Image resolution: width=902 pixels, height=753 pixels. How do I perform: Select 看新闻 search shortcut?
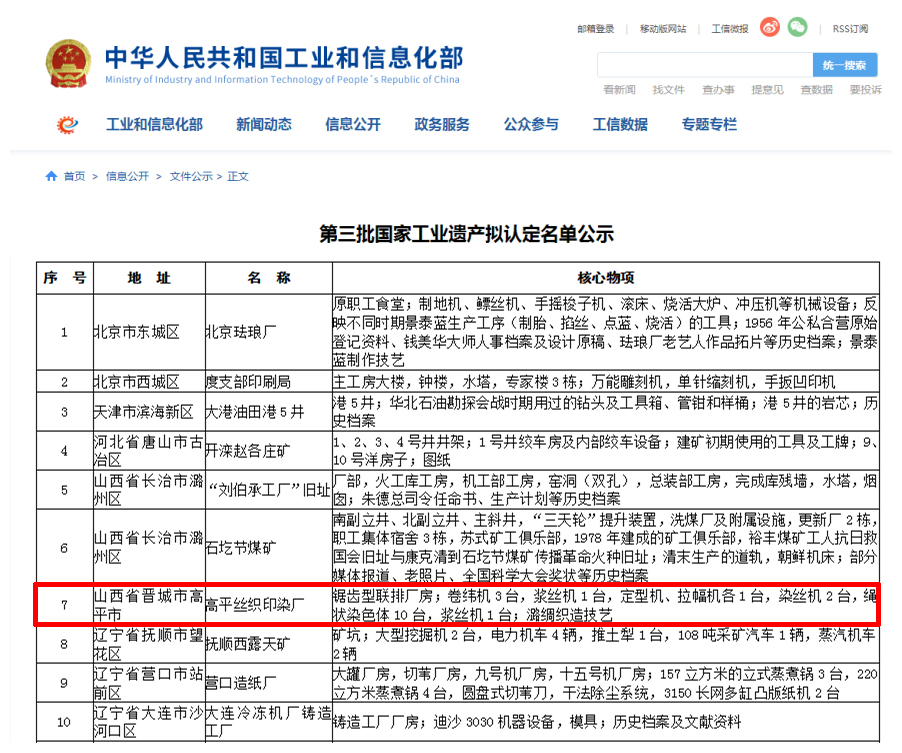pos(619,90)
